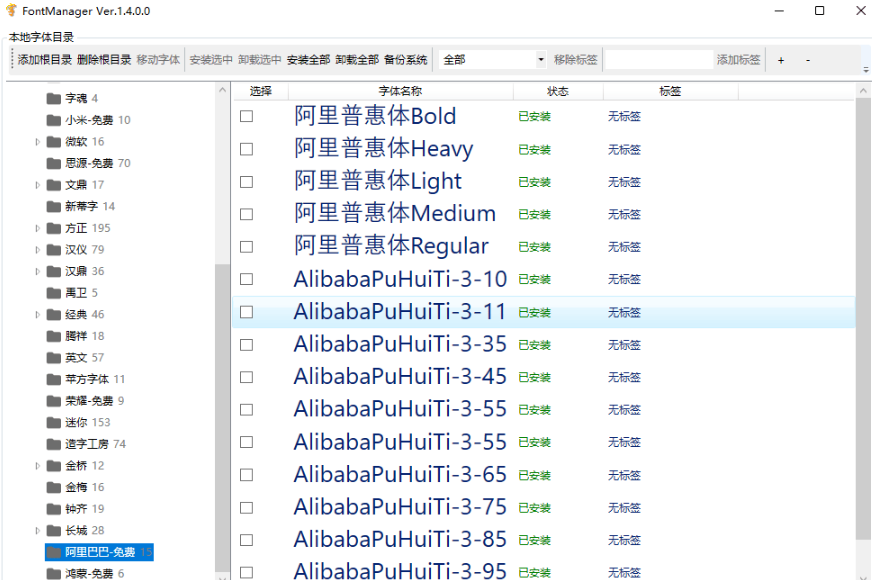Viewport: 872px width, 580px height.
Task: Open the 全部 tag filter dropdown
Action: (x=541, y=60)
